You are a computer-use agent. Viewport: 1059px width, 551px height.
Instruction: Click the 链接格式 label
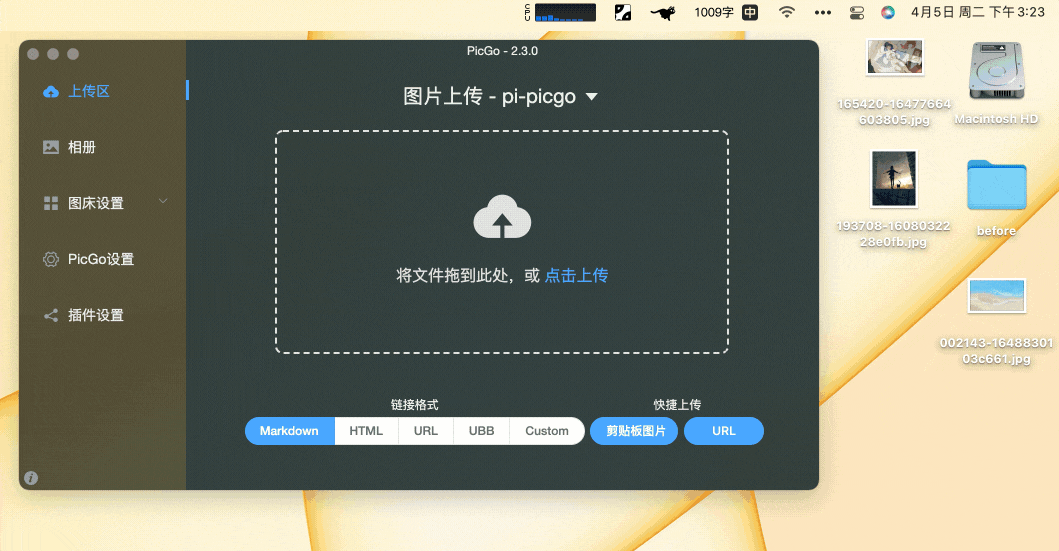coord(415,404)
